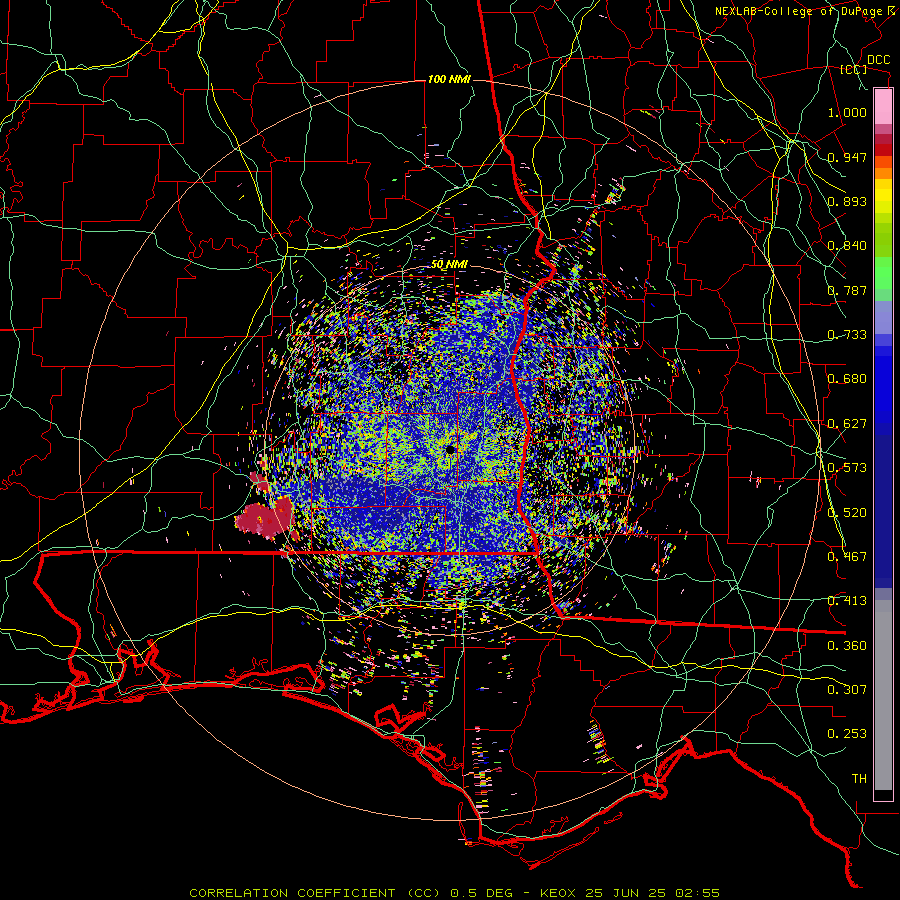
Task: Click the 0.413 scale value
Action: (x=847, y=601)
